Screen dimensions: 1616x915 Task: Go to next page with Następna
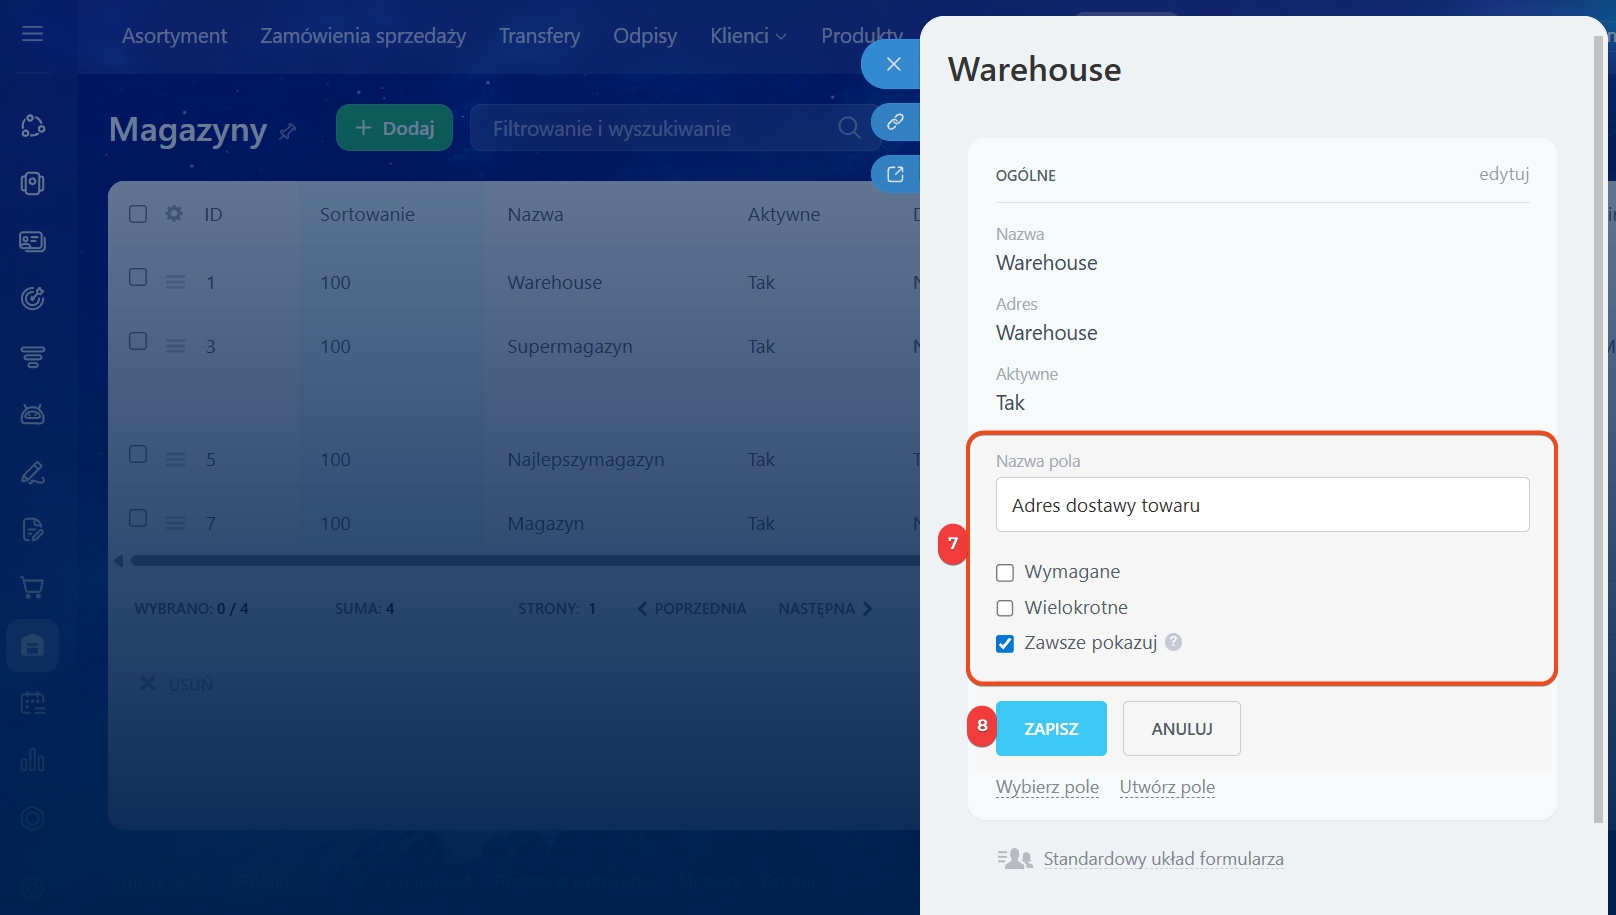pos(825,608)
